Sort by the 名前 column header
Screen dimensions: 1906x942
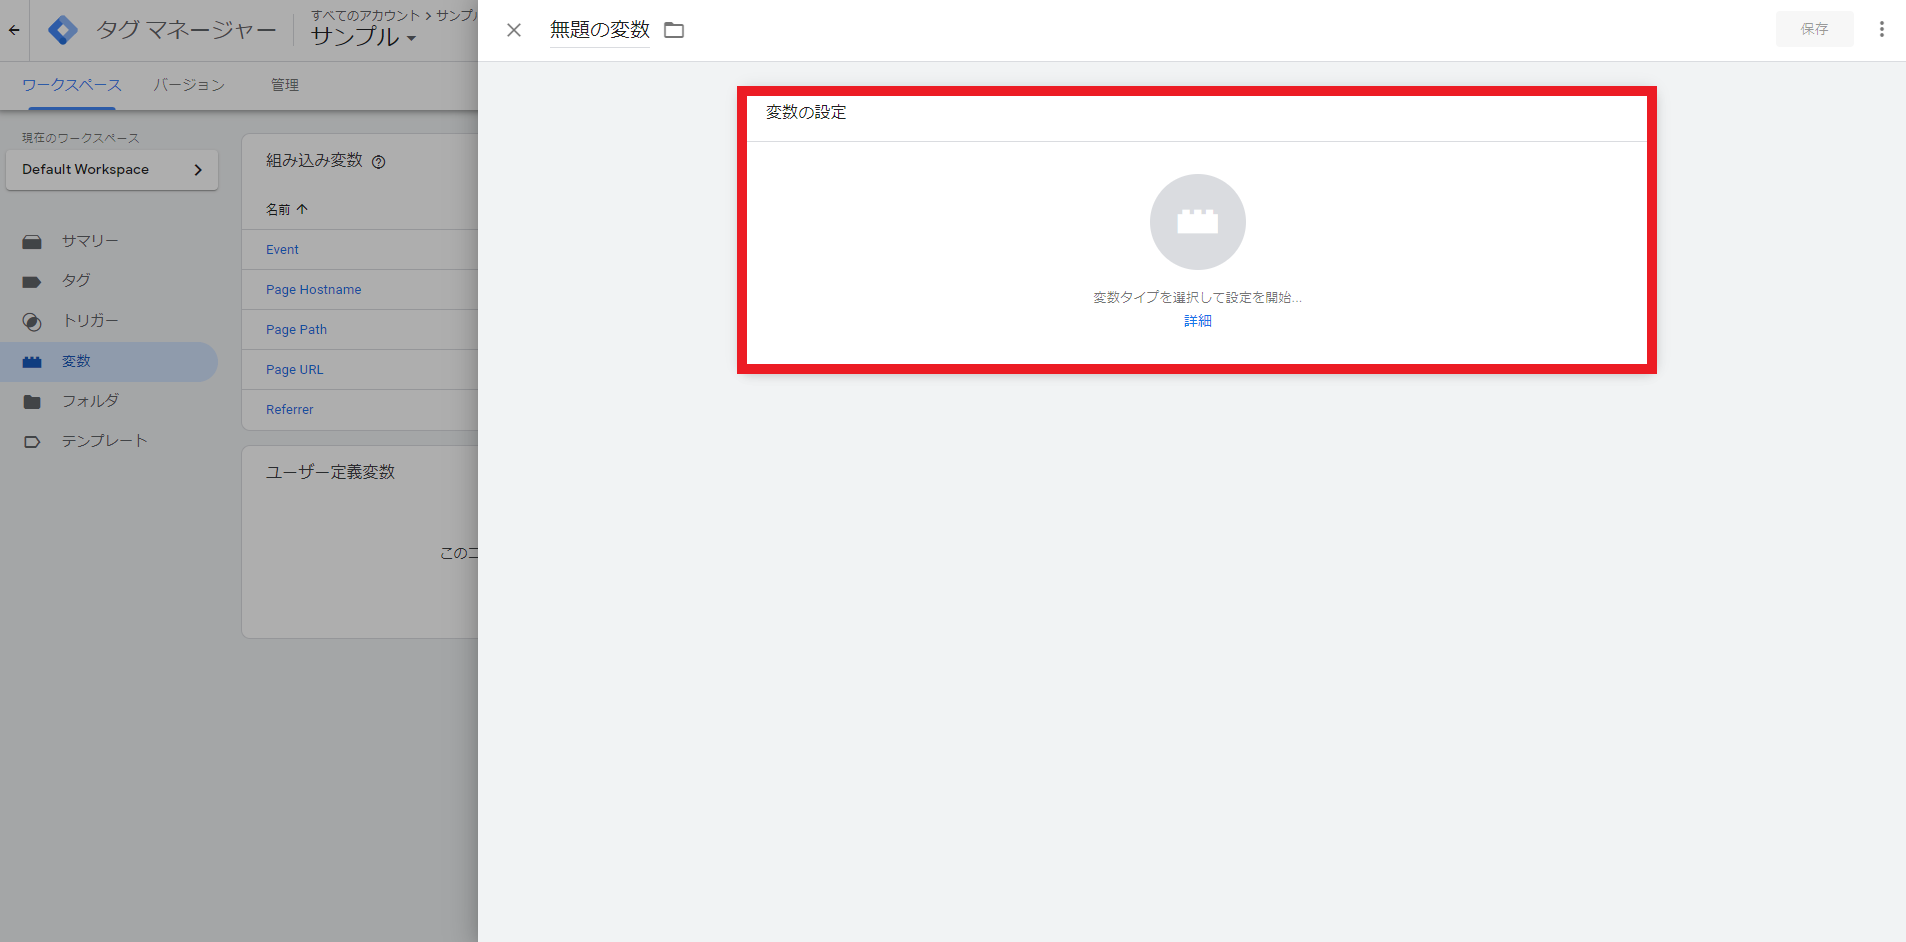tap(287, 210)
